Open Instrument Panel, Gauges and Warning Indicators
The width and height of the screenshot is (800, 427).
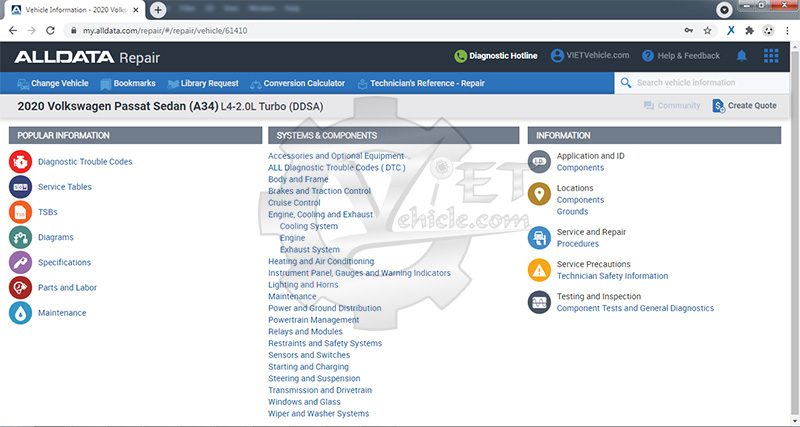[x=359, y=273]
